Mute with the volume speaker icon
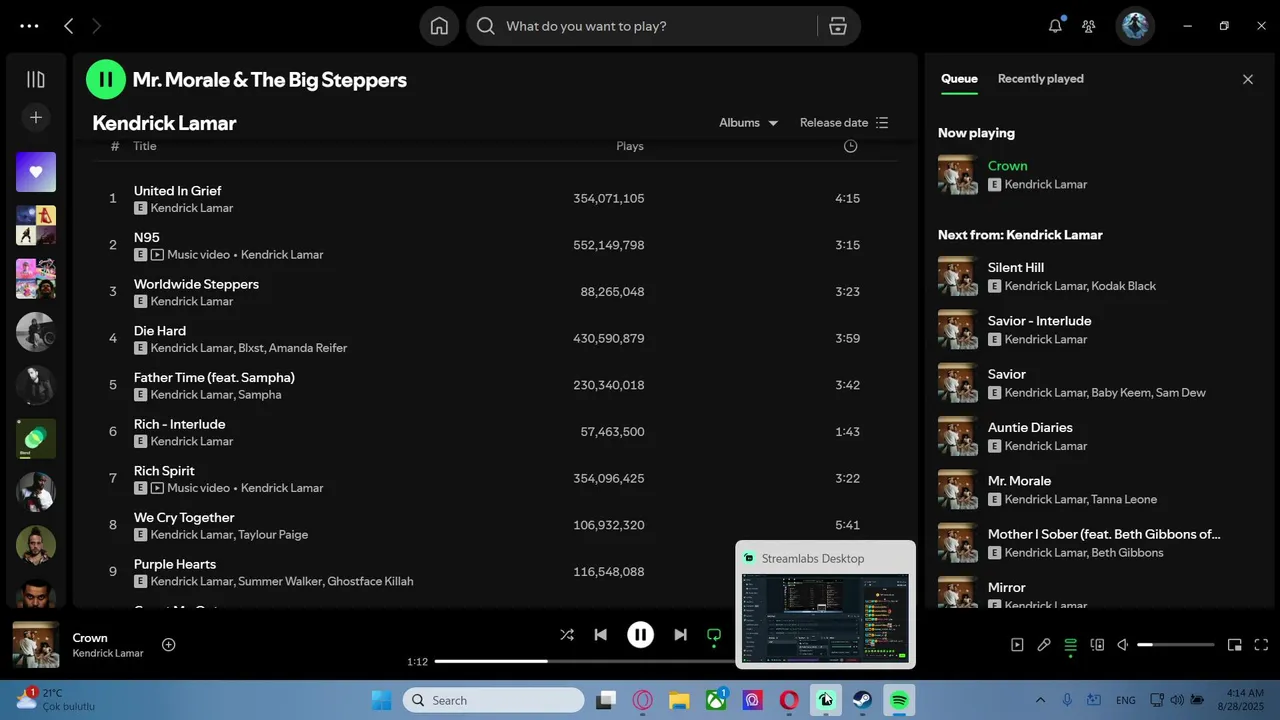The image size is (1280, 720). pos(1122,645)
